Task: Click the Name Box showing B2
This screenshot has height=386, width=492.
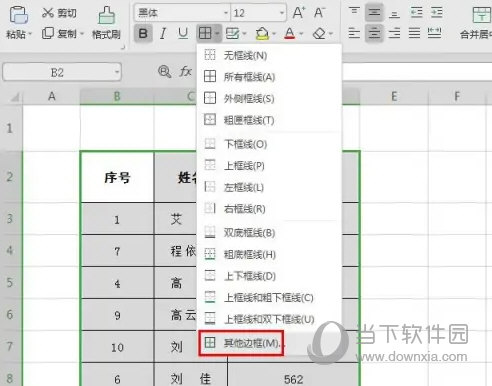Action: 62,72
